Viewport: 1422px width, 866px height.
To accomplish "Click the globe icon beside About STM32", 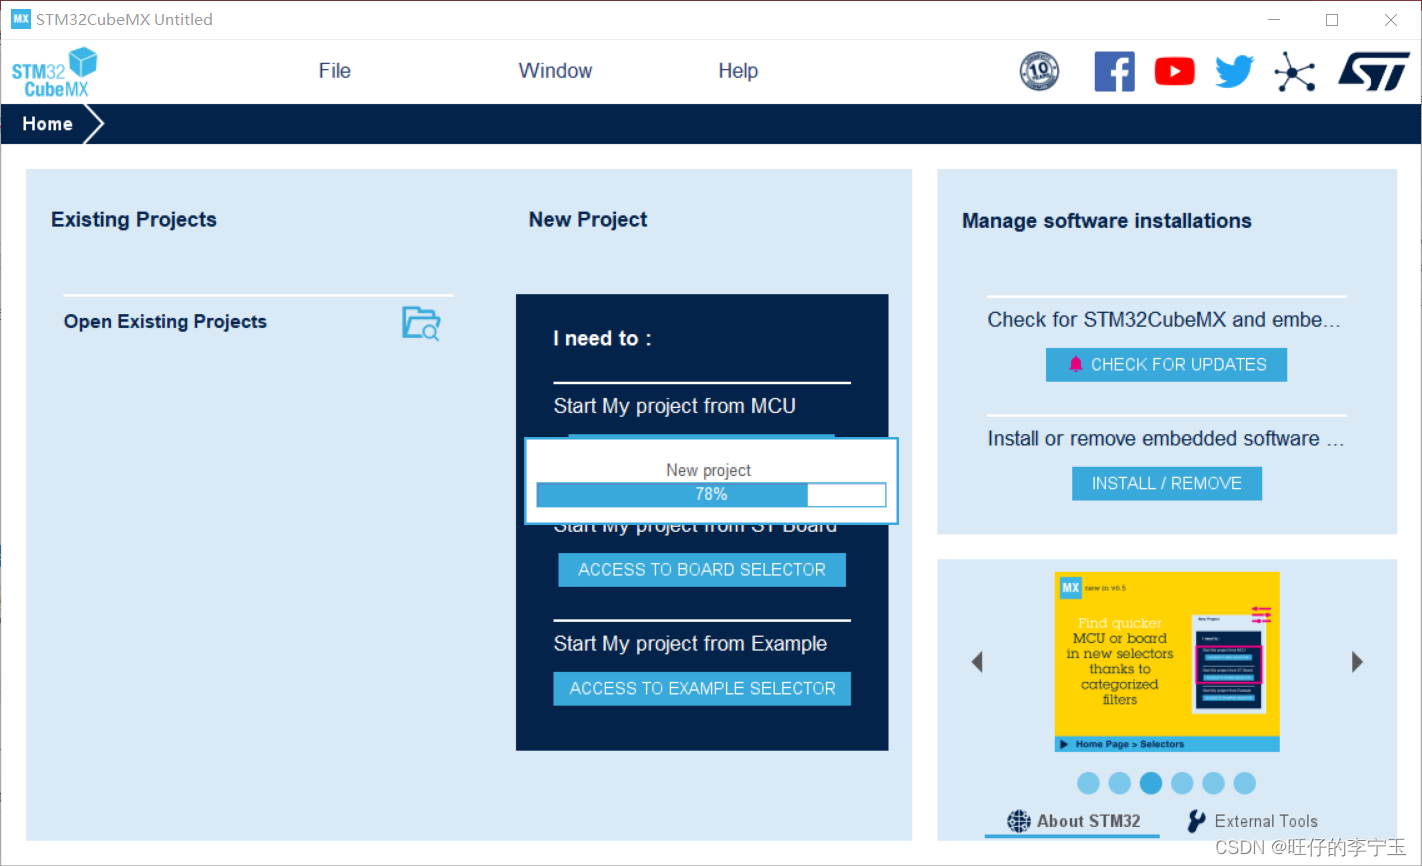I will pos(1018,821).
